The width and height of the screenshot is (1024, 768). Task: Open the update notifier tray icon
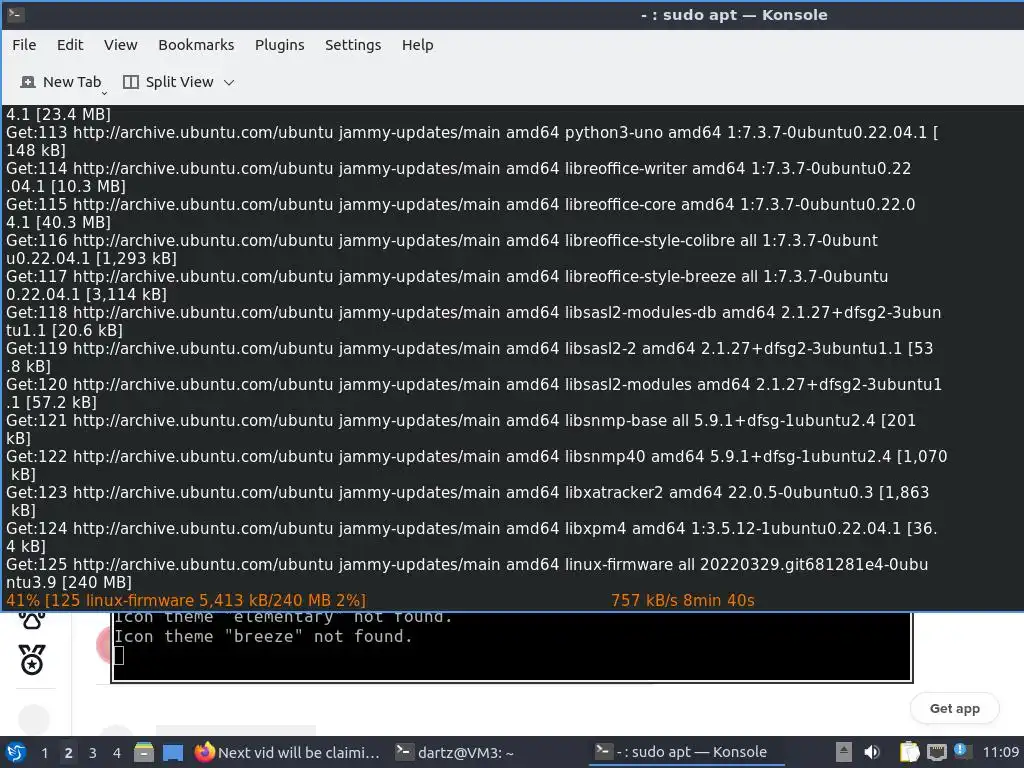tap(962, 751)
